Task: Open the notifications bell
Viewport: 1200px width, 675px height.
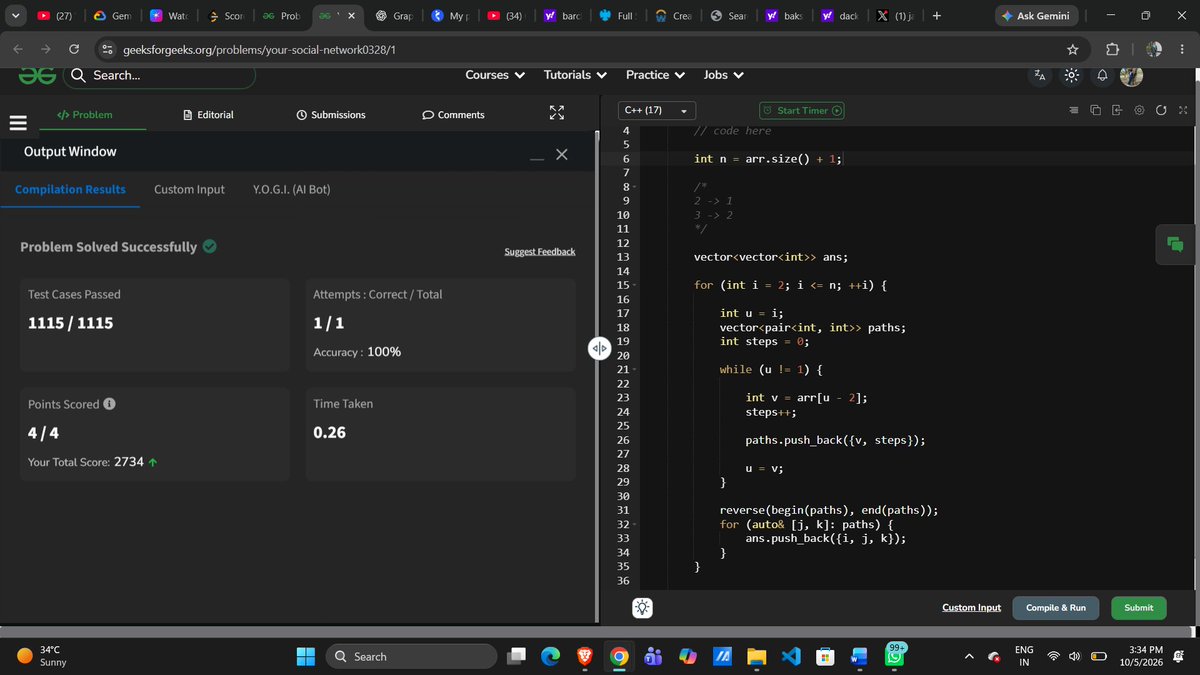Action: tap(1102, 76)
